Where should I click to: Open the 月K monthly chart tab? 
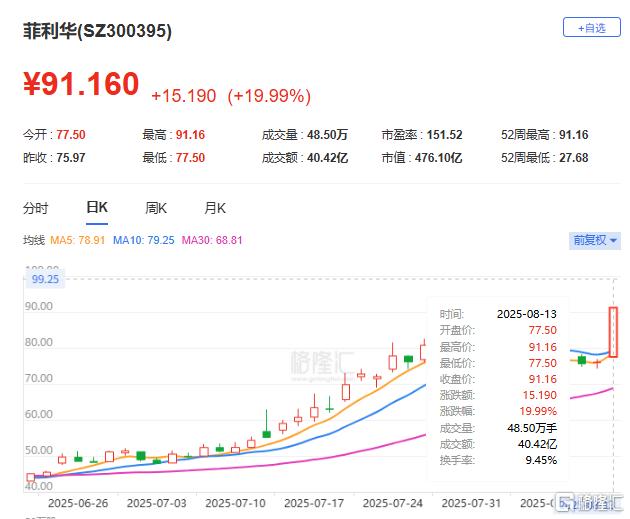pyautogui.click(x=215, y=208)
